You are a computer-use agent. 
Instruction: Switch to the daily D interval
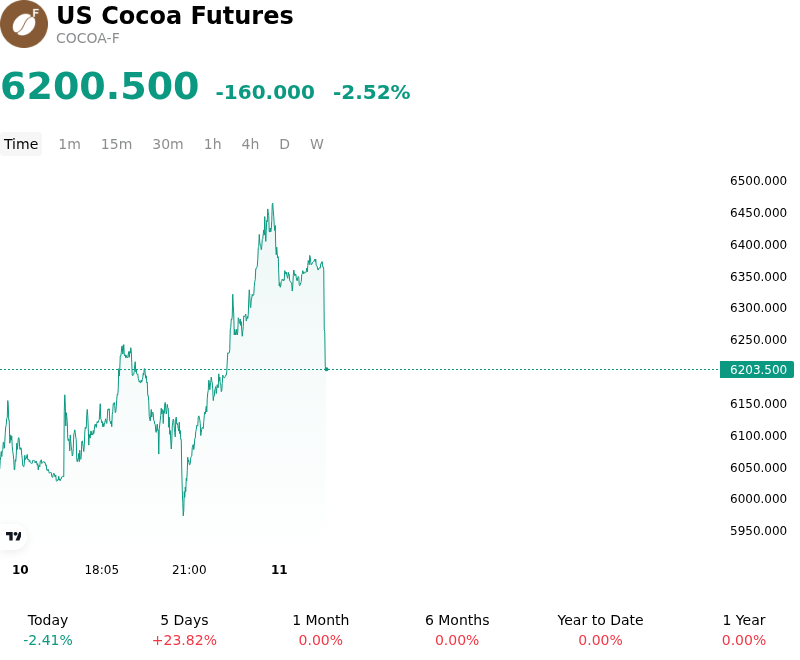pyautogui.click(x=285, y=144)
